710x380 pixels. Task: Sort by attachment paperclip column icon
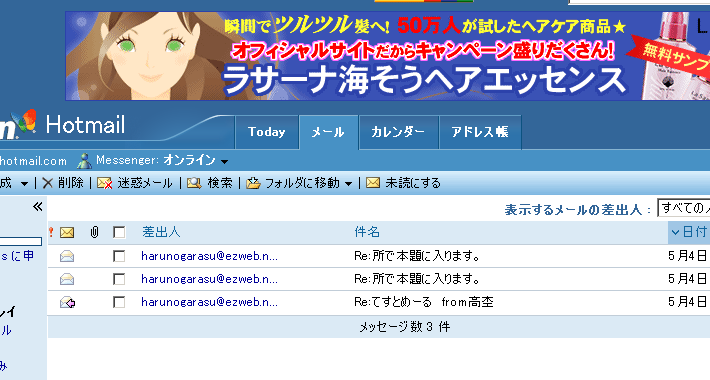click(x=94, y=232)
